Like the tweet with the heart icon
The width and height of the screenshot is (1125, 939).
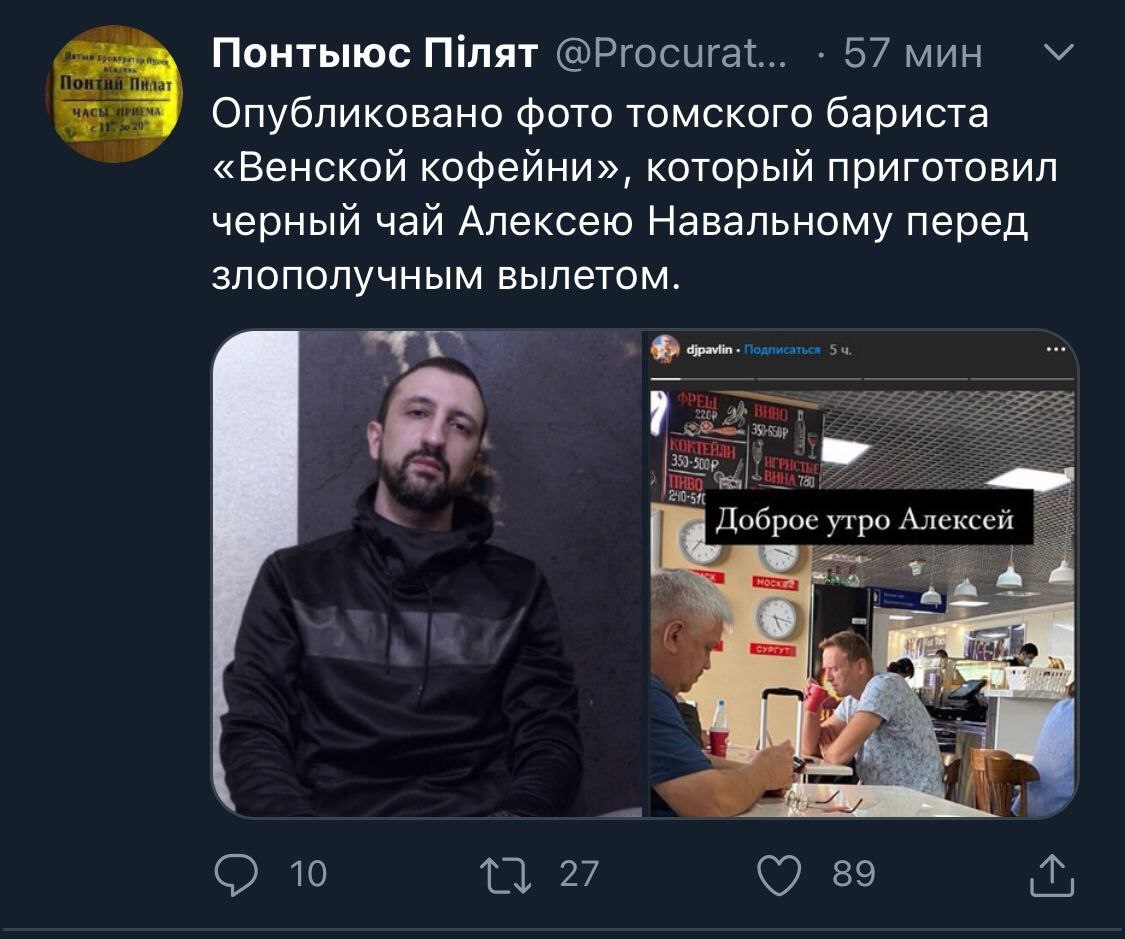(x=779, y=875)
